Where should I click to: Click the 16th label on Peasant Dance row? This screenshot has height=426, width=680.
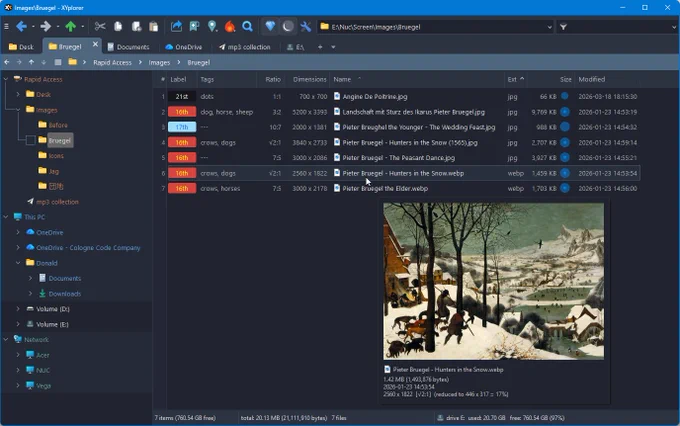pyautogui.click(x=182, y=158)
